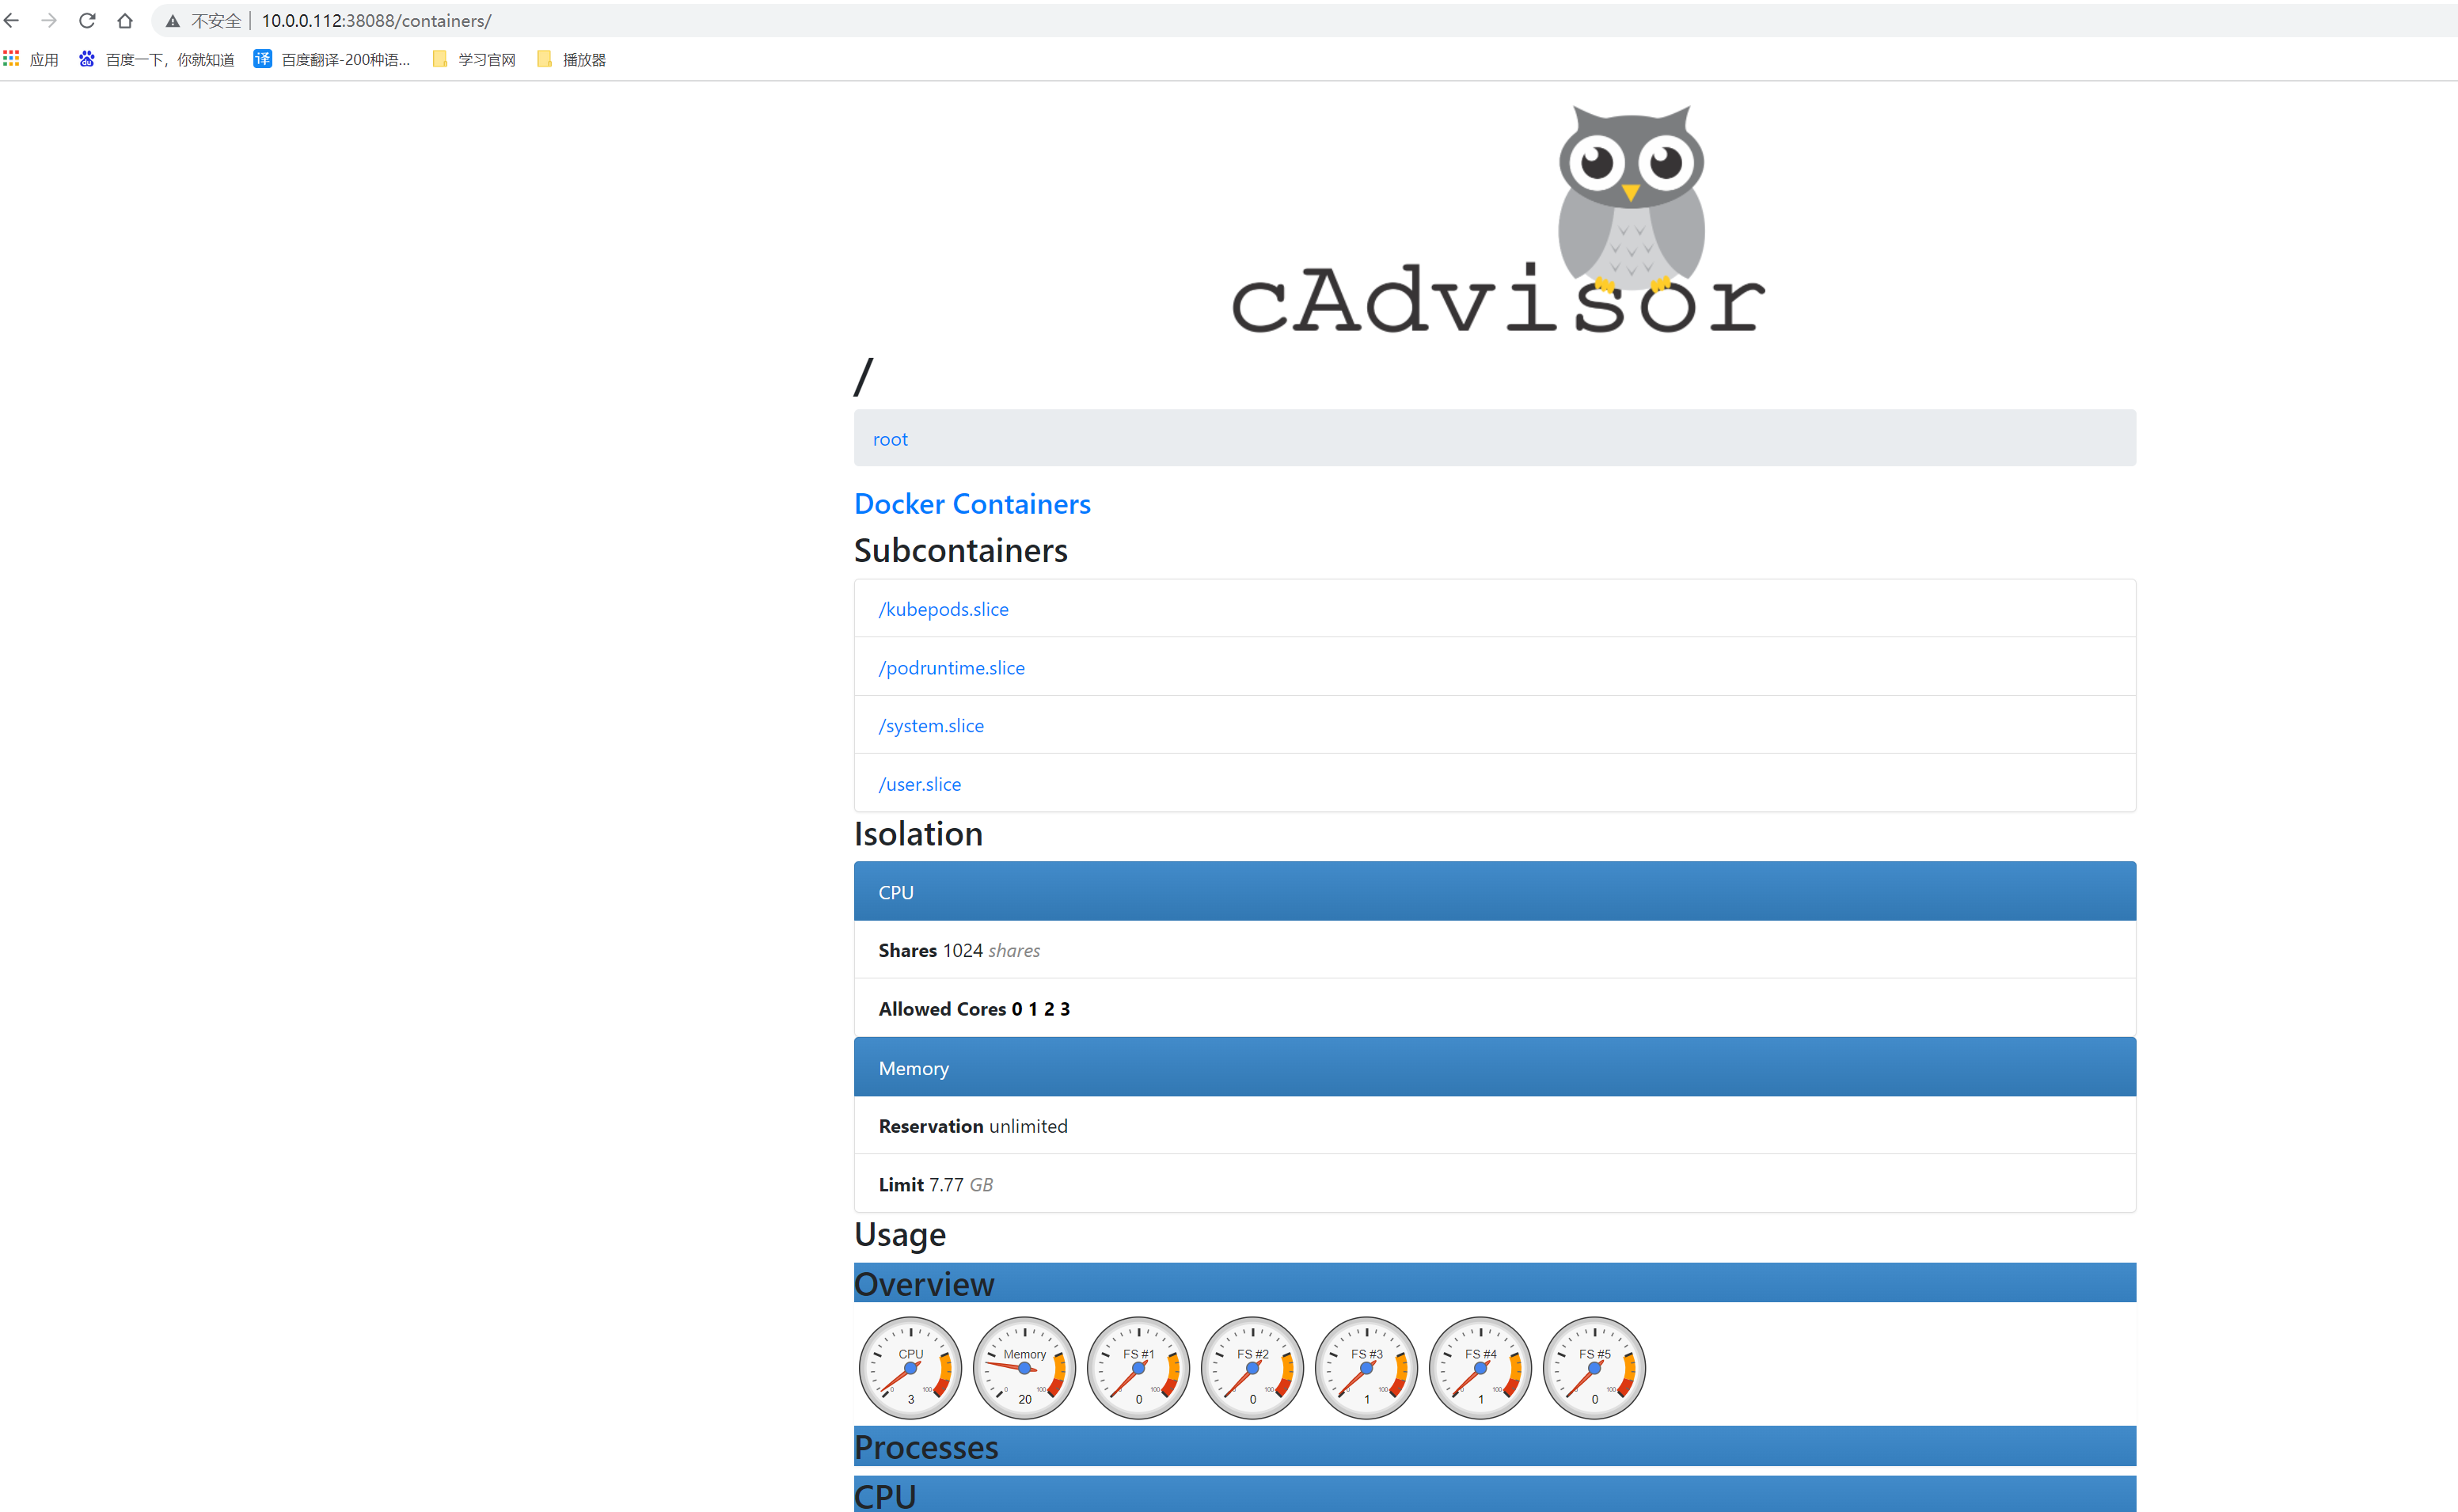Open the 播放器 bookmark folder
Screen dimensions: 2458x1512
click(572, 59)
